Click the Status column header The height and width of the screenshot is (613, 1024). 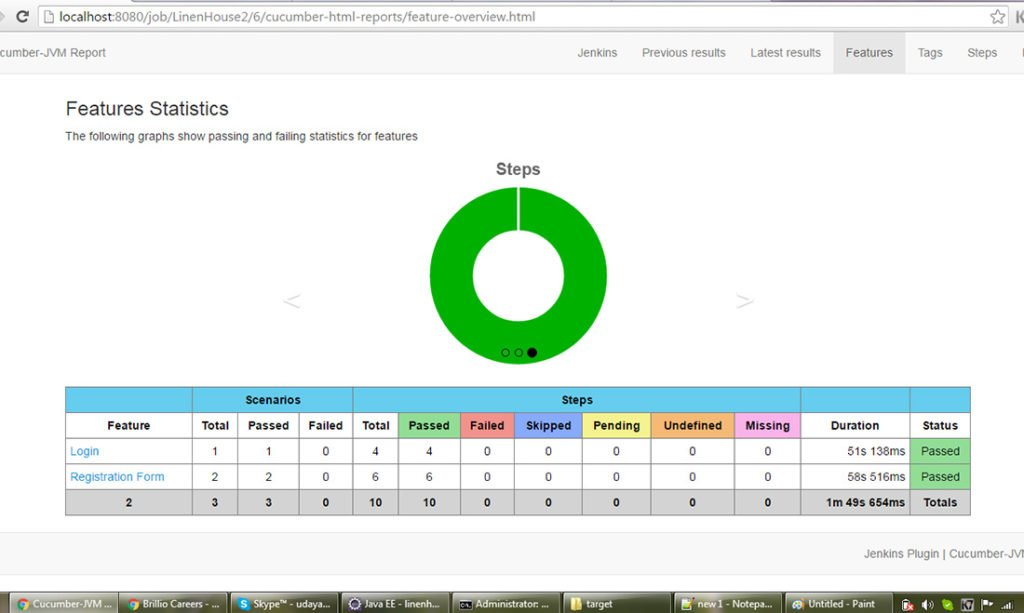940,426
